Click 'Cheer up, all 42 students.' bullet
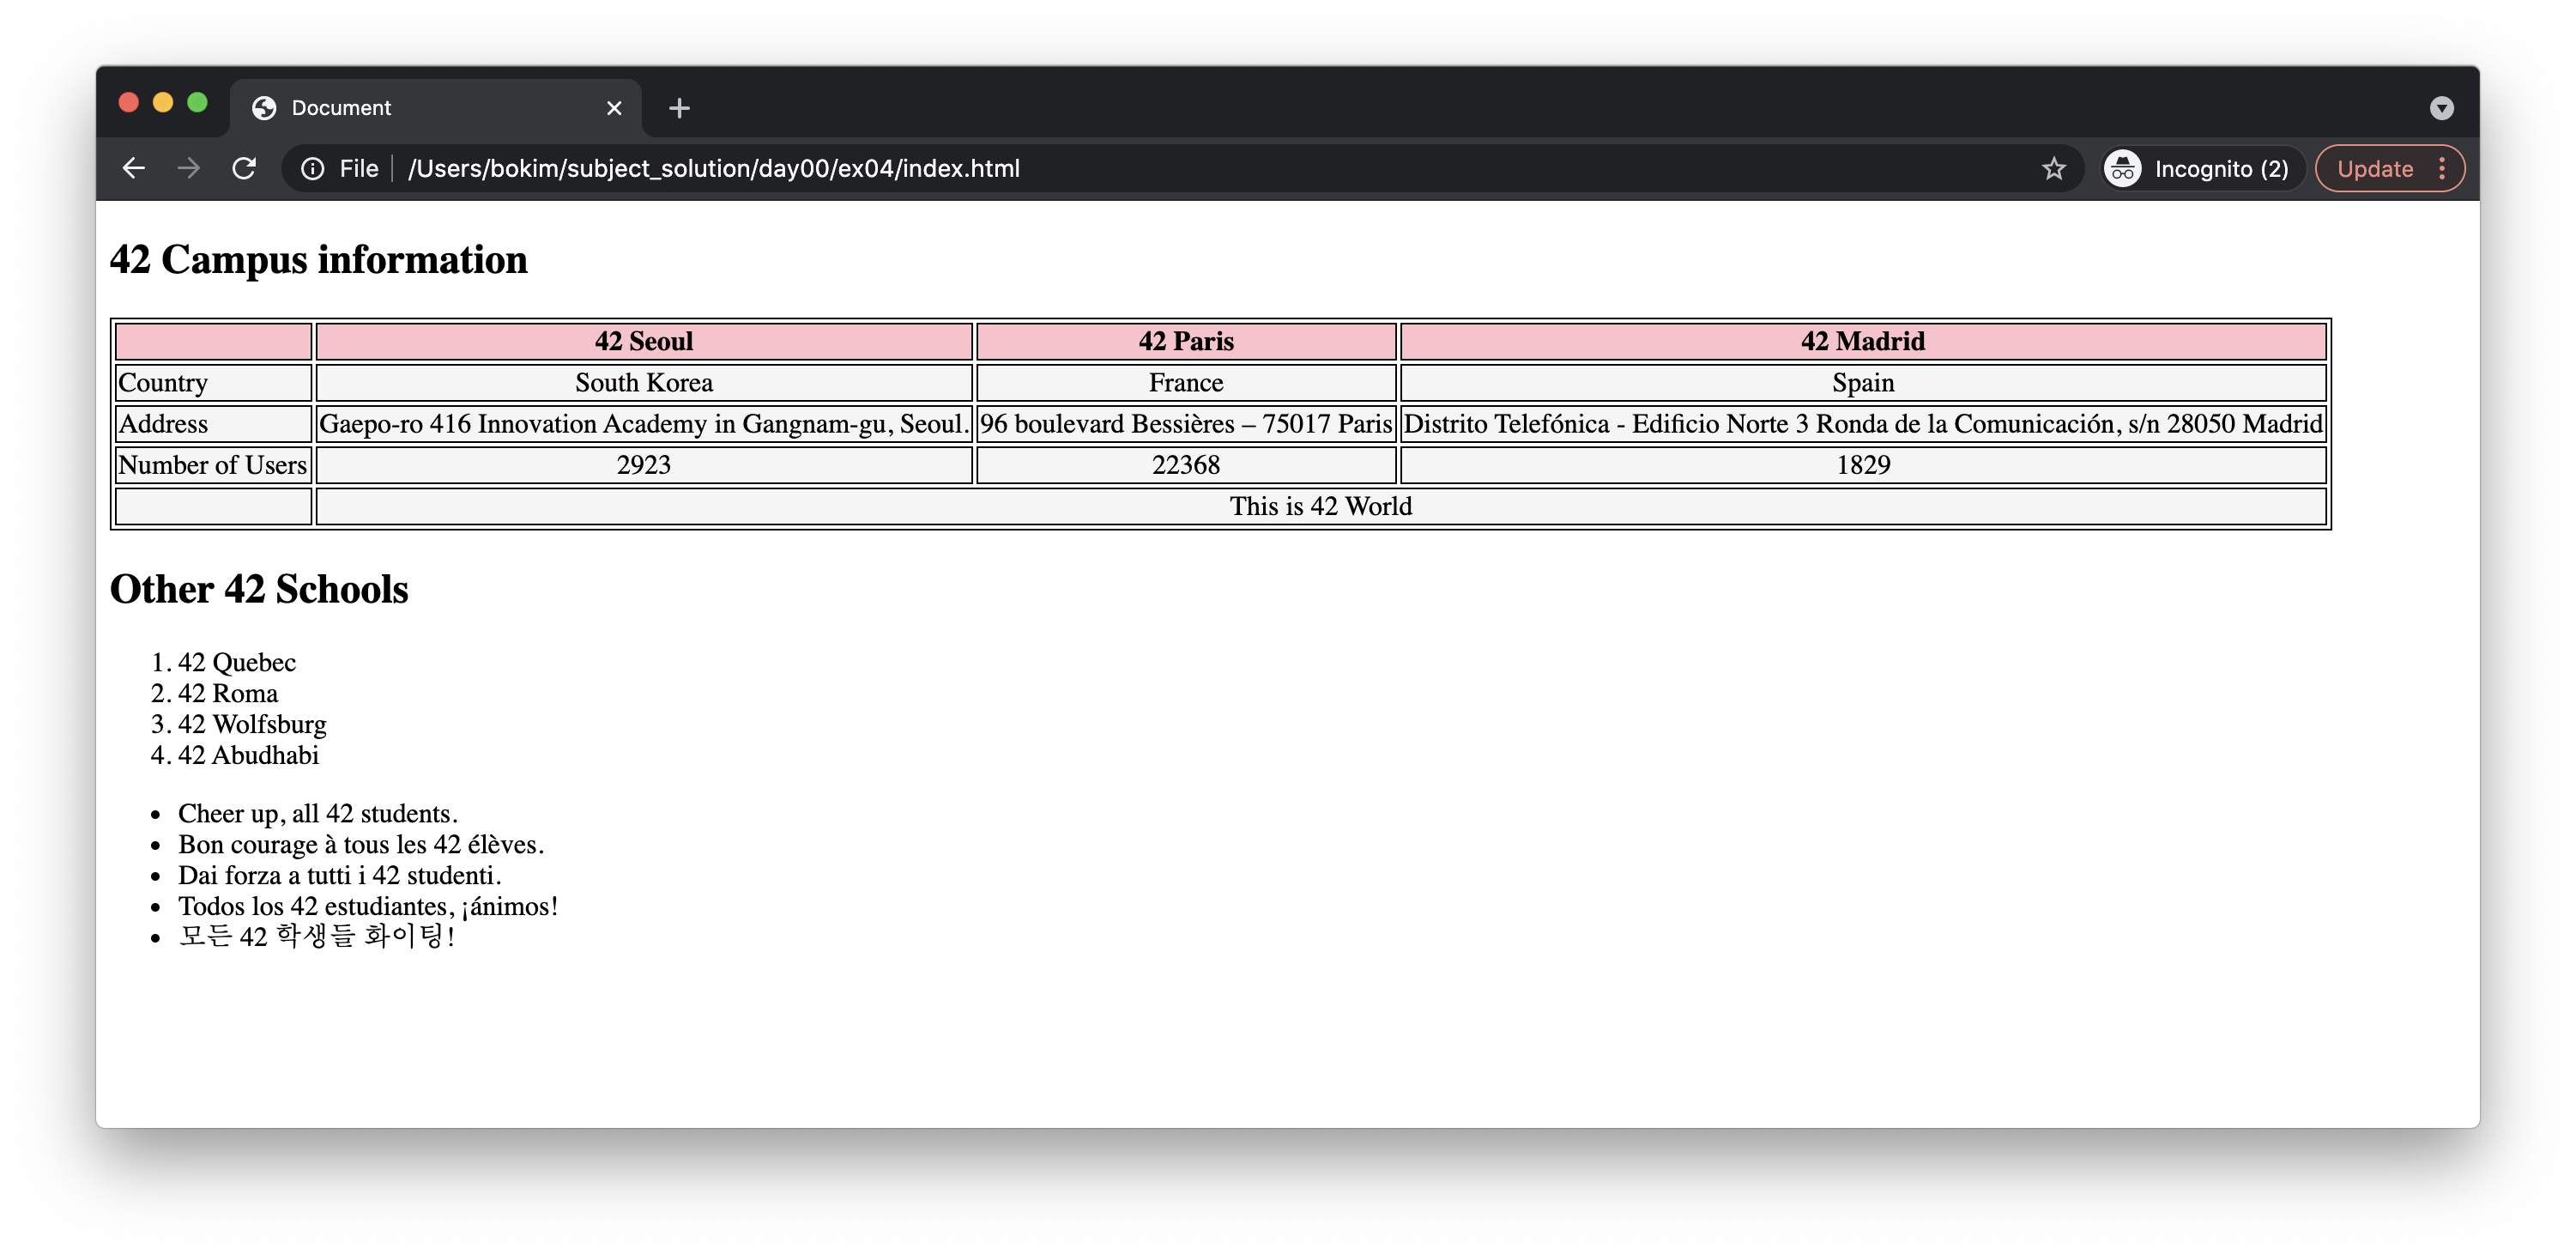Image resolution: width=2576 pixels, height=1255 pixels. coord(318,813)
